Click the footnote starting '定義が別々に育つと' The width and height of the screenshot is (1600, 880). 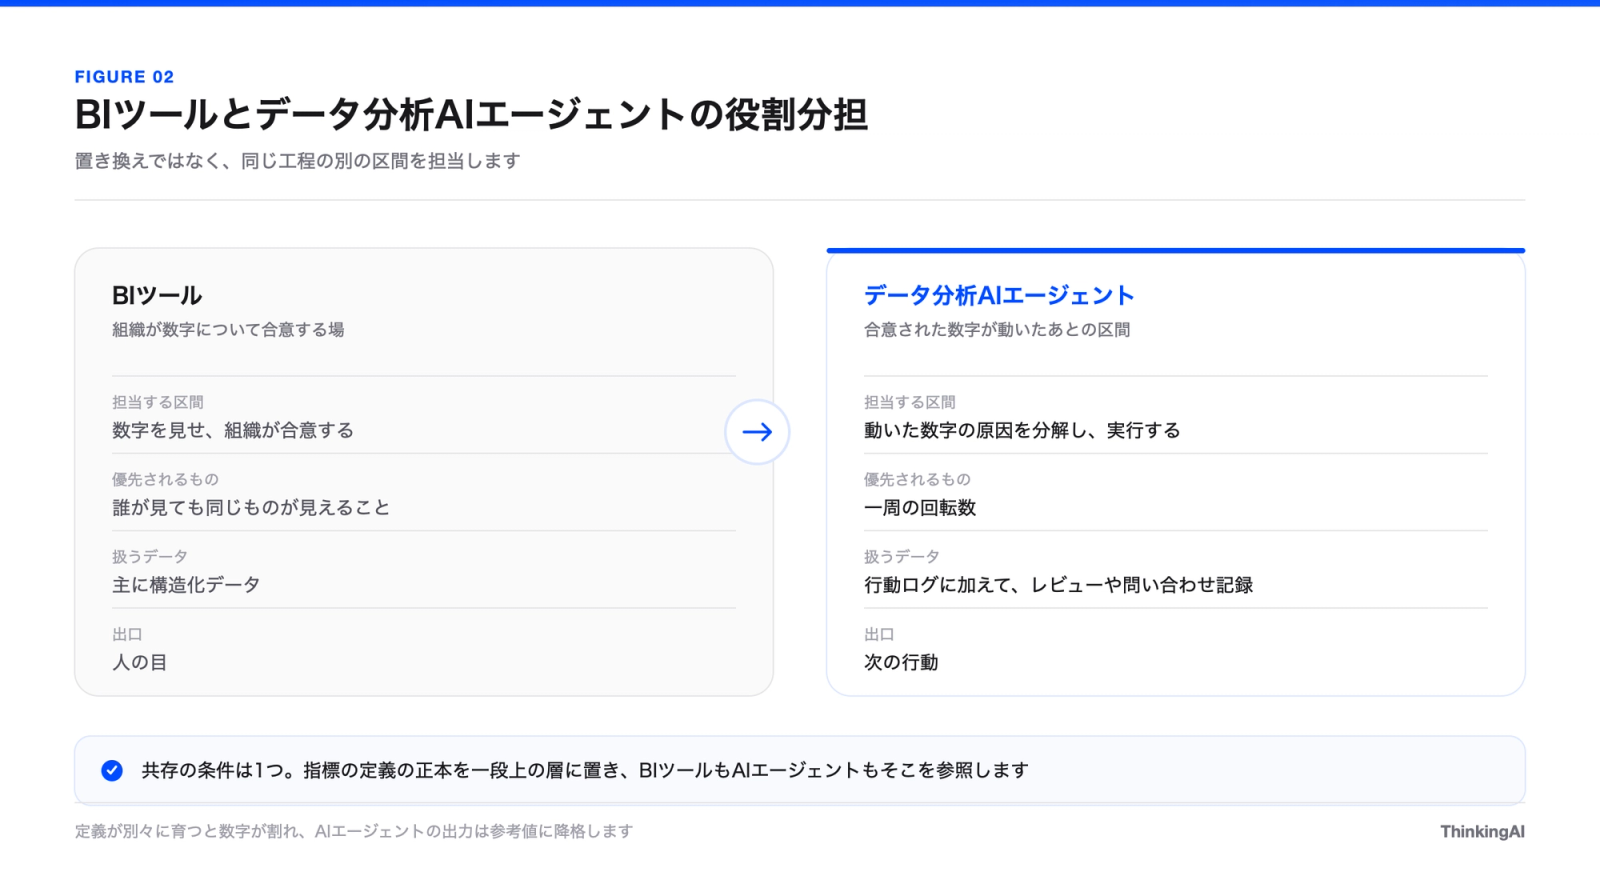354,831
